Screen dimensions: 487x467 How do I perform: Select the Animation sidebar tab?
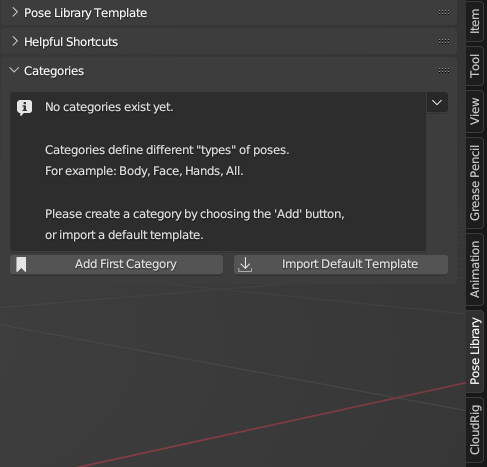(475, 269)
